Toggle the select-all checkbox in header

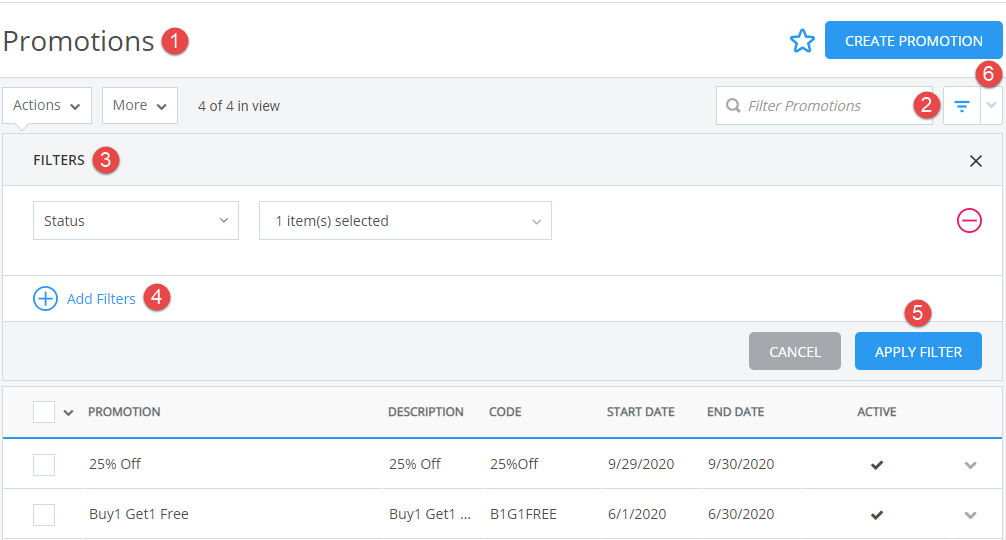click(x=44, y=412)
